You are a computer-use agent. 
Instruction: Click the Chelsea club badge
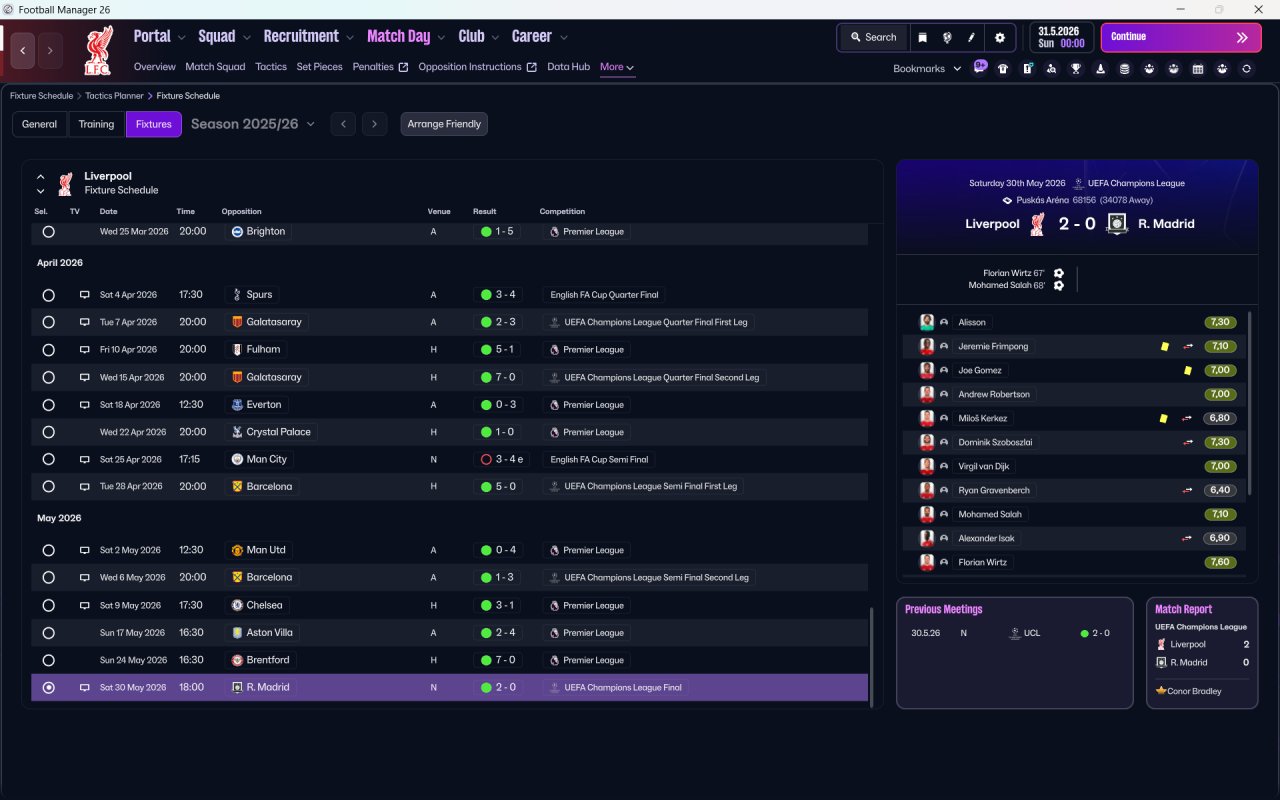click(237, 605)
